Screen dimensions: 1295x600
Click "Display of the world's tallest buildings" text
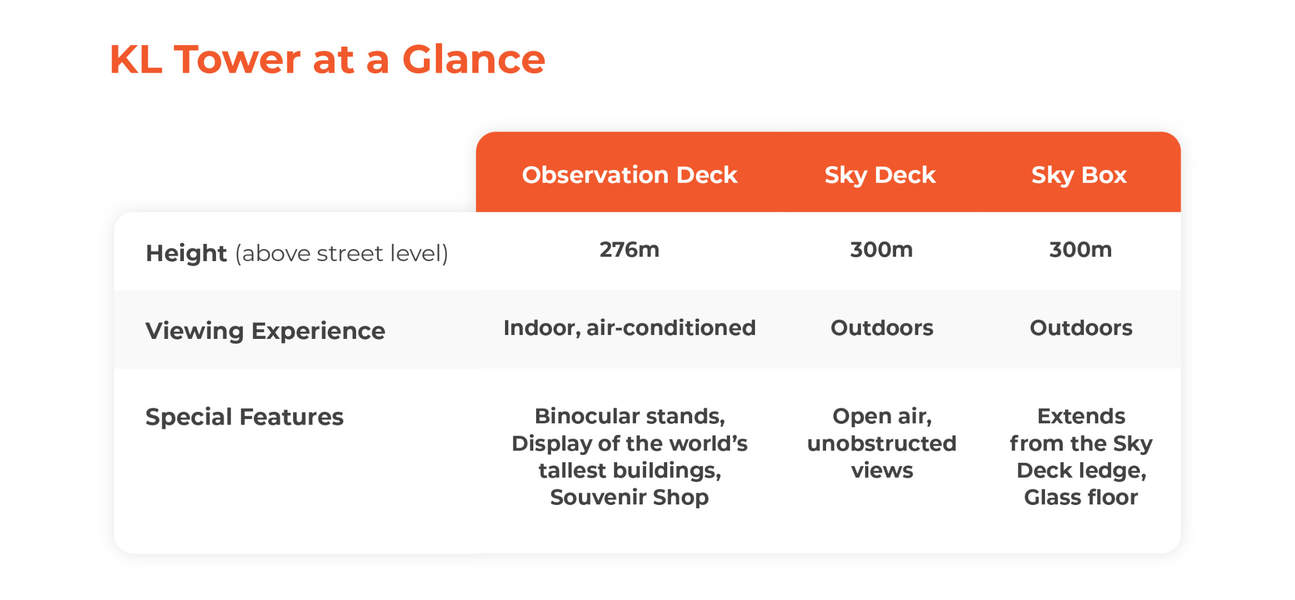pos(629,456)
